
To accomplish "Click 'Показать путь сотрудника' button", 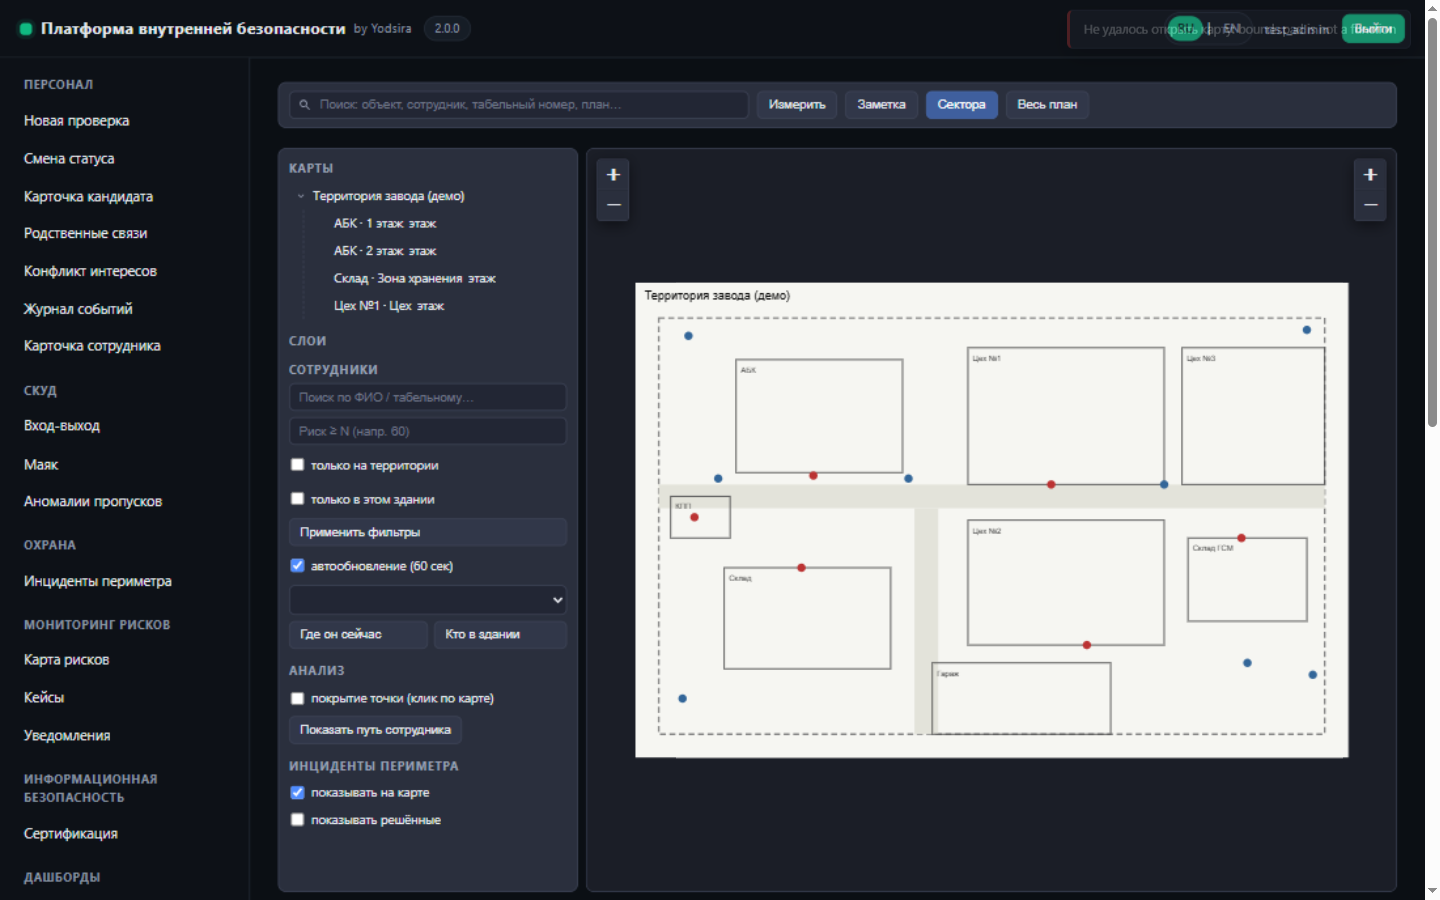I will pos(375,730).
